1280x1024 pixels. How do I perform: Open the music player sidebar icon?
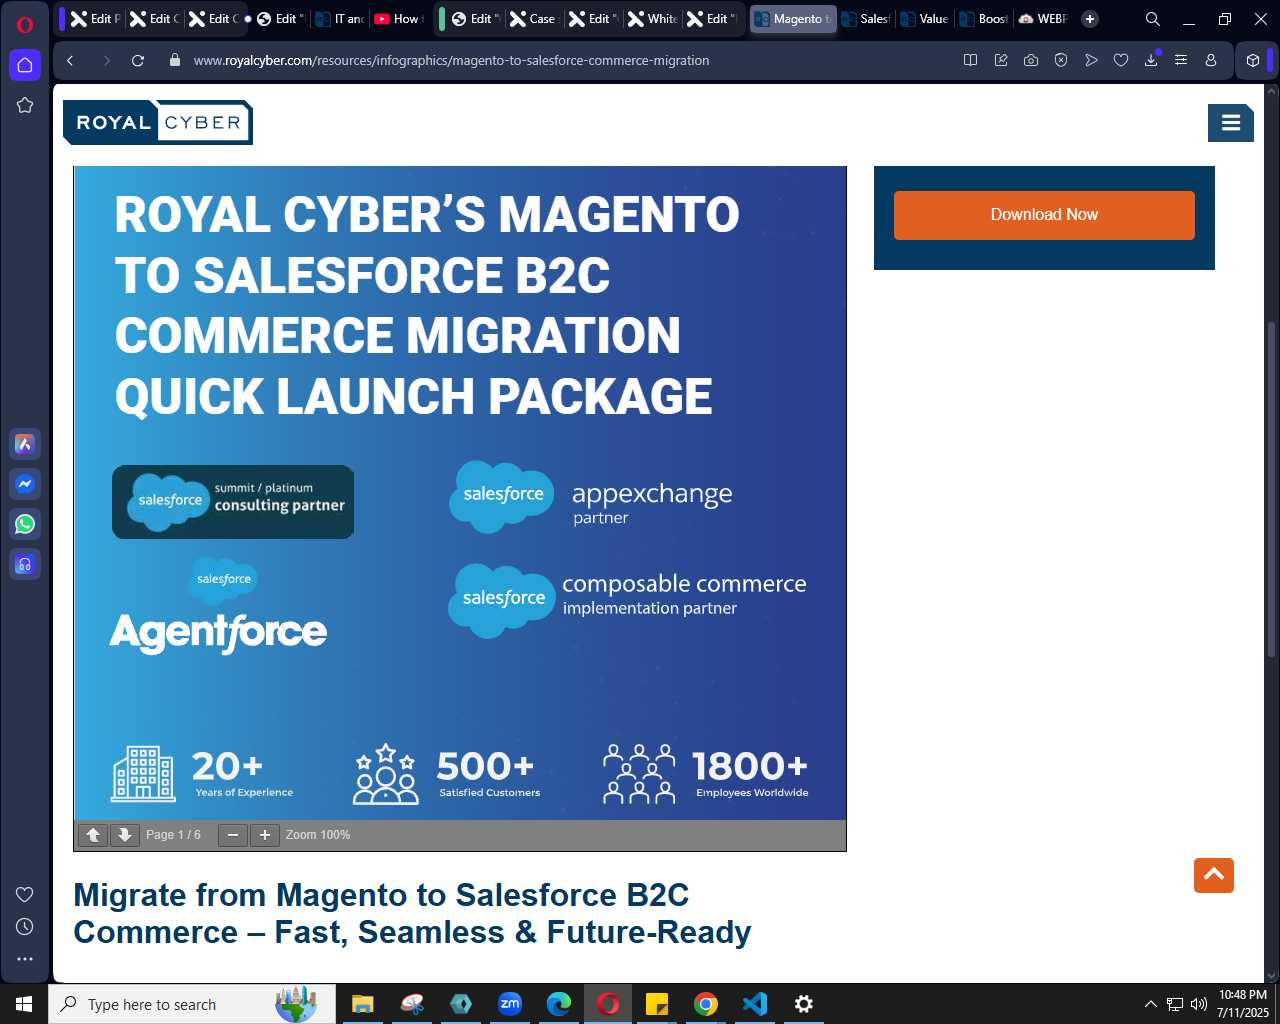click(x=25, y=564)
